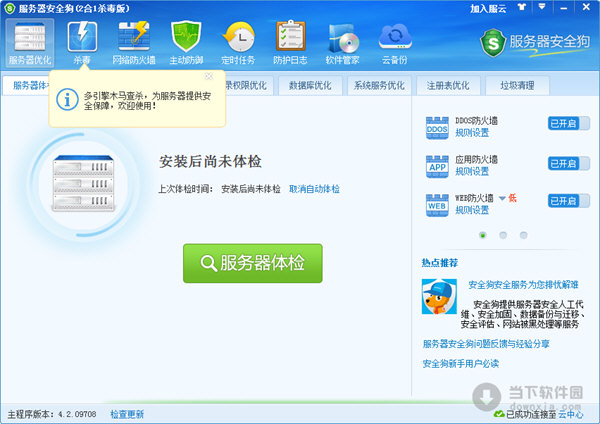Image resolution: width=600 pixels, height=424 pixels.
Task: Click 加入服云 in the title bar
Action: click(488, 8)
